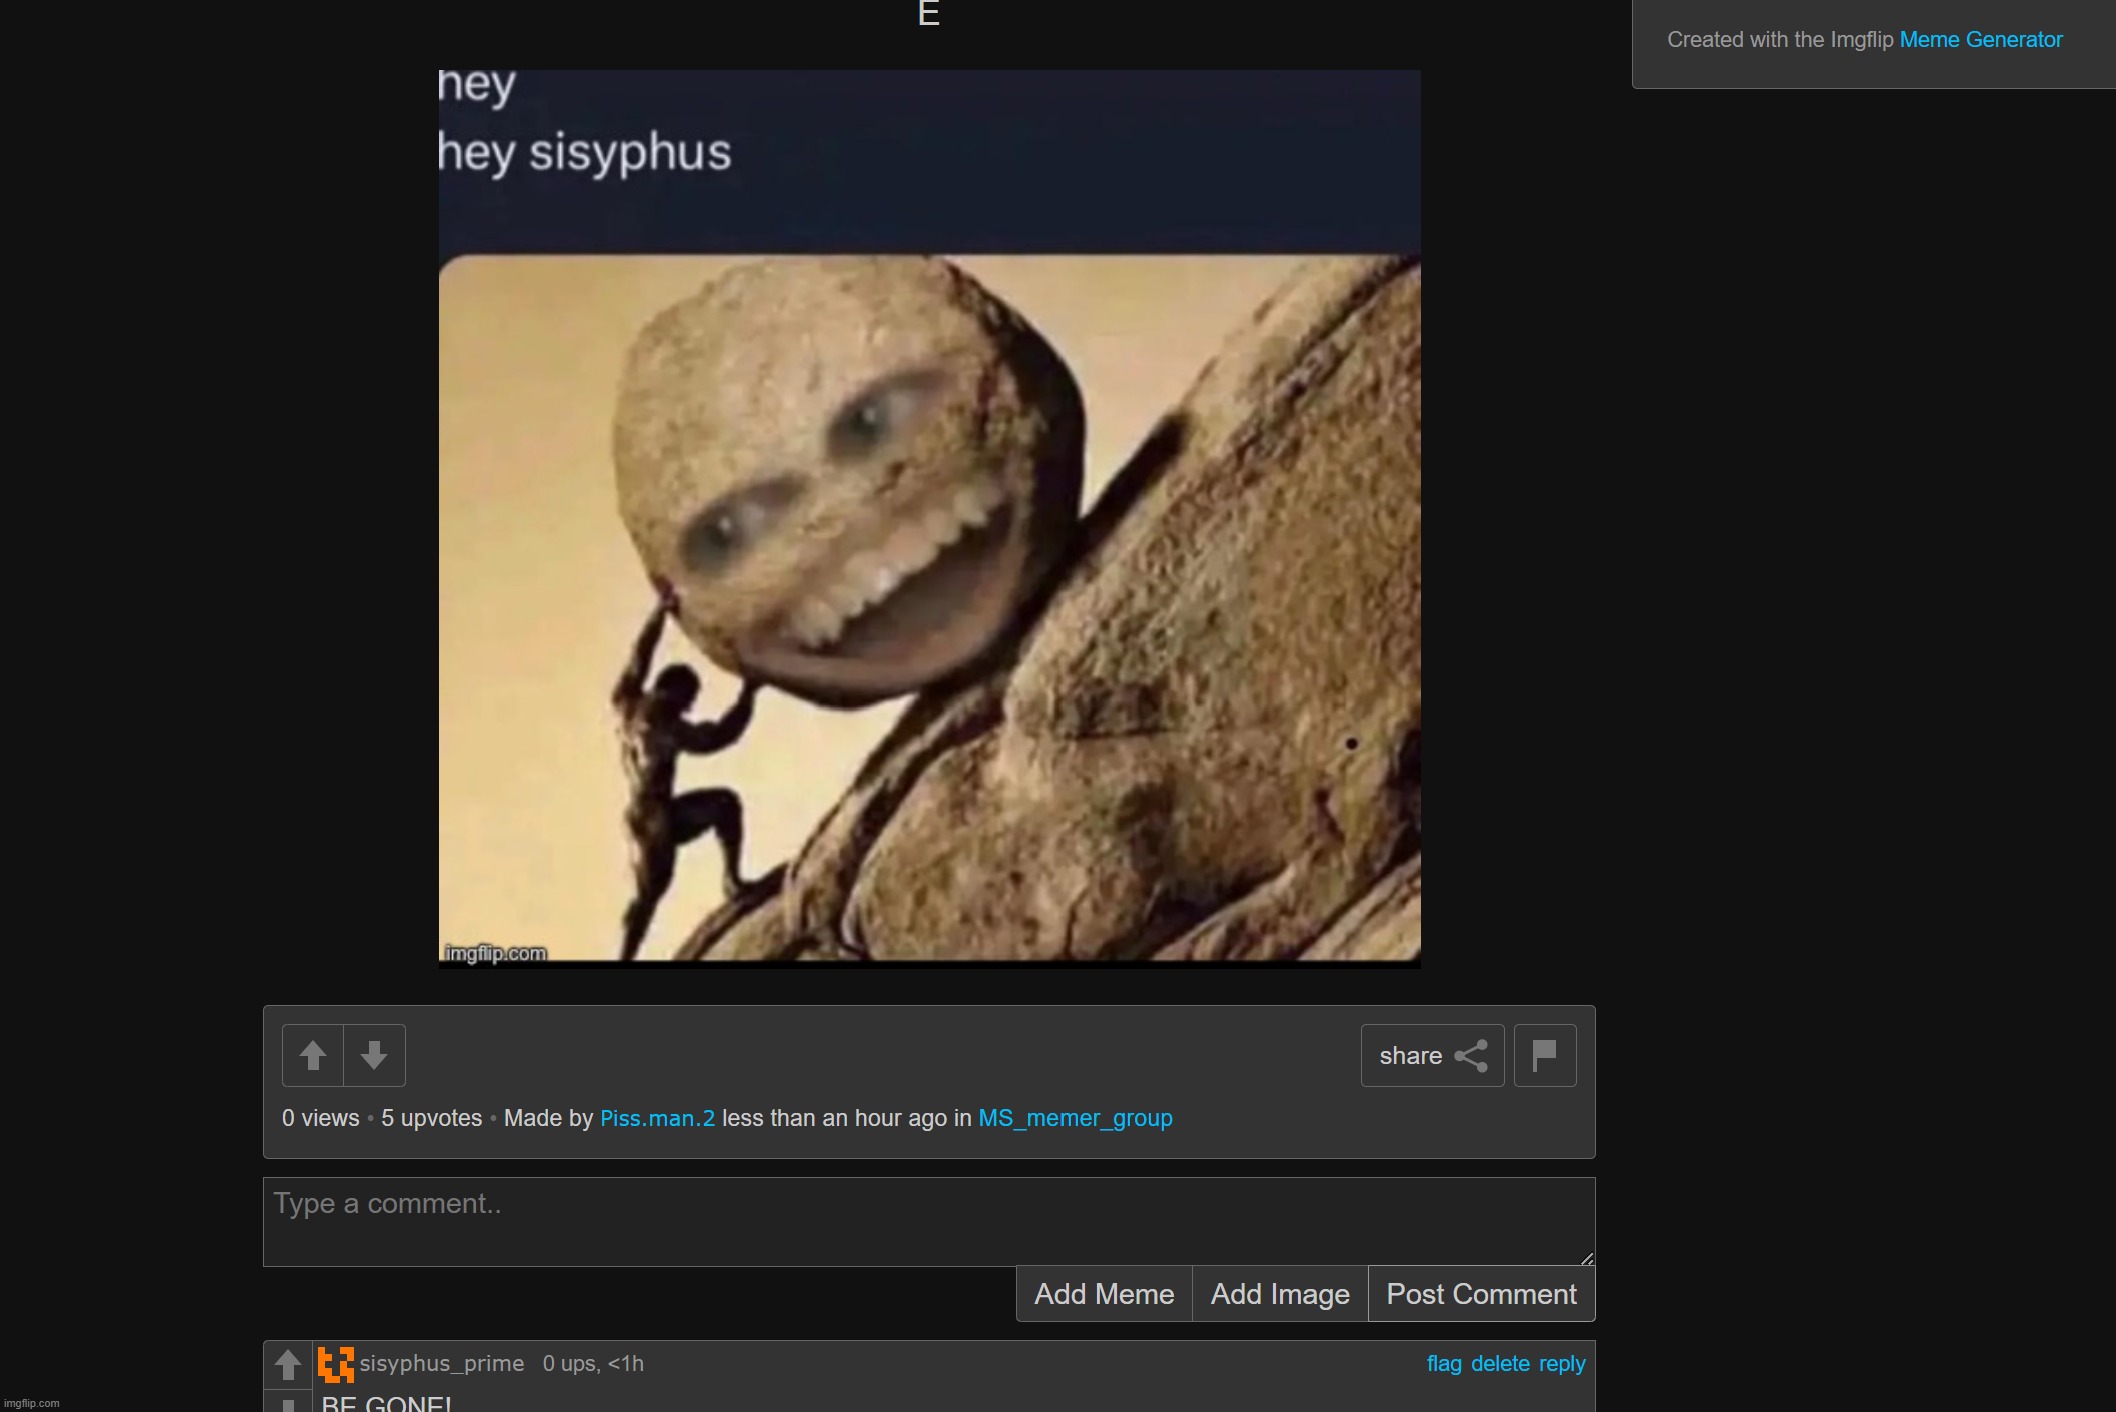This screenshot has width=2116, height=1412.
Task: Click into the Type a comment field
Action: [929, 1221]
